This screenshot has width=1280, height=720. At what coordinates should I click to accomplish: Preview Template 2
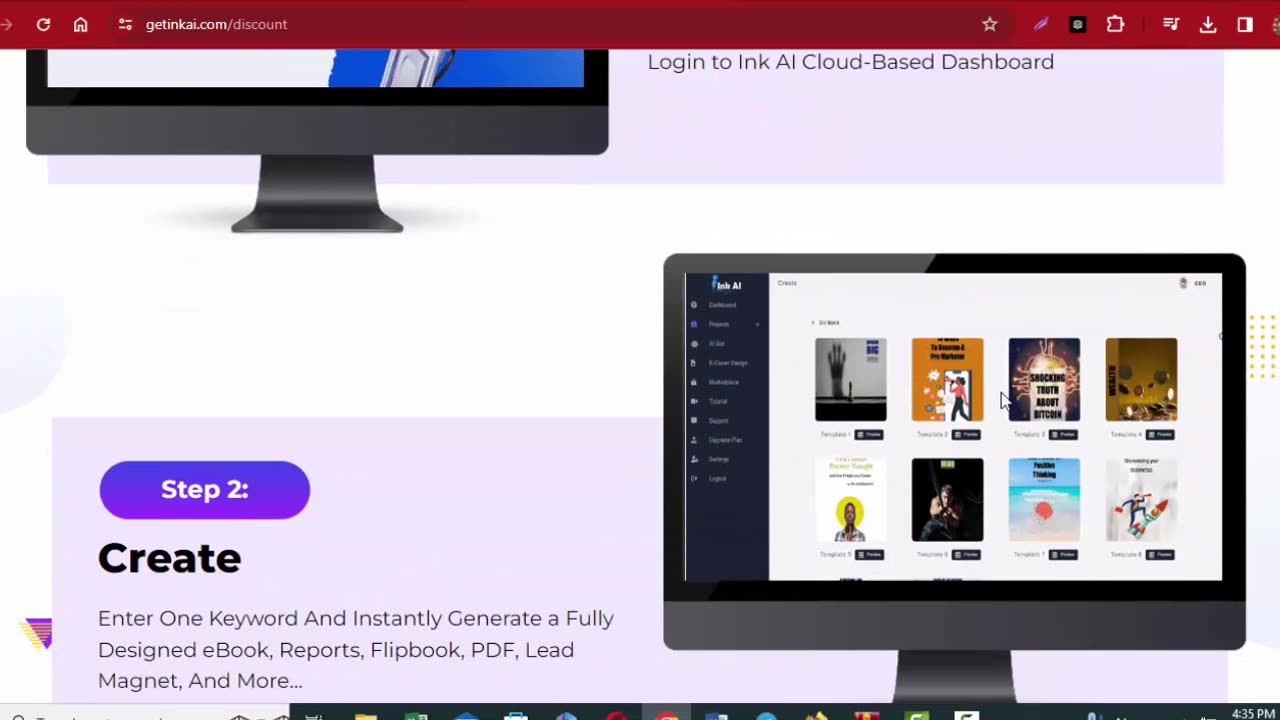click(967, 435)
